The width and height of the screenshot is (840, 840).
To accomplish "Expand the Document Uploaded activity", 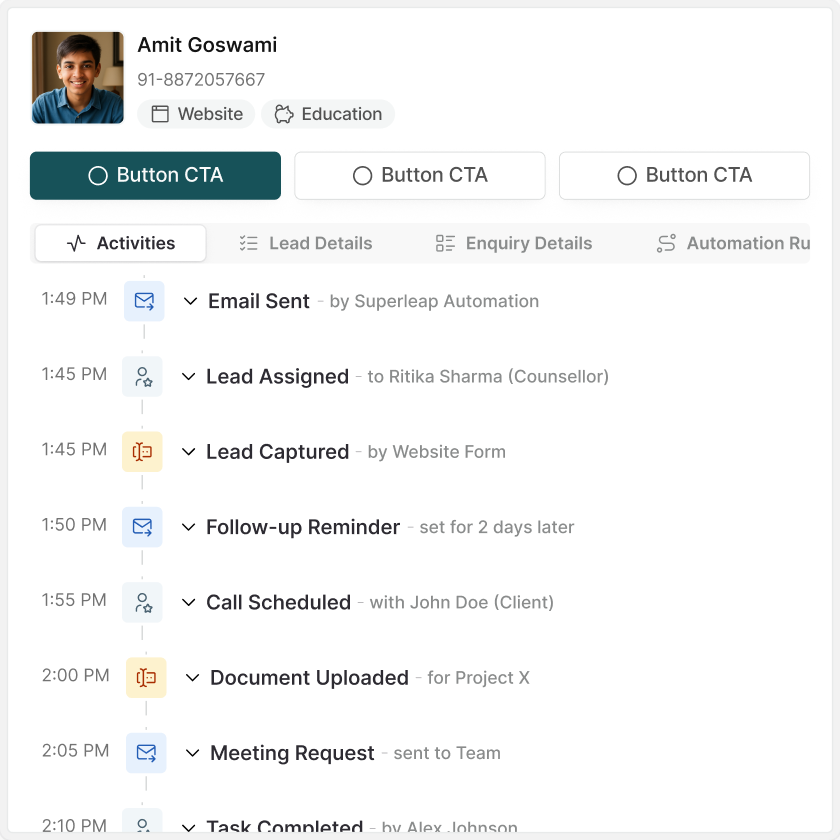I will pyautogui.click(x=192, y=678).
